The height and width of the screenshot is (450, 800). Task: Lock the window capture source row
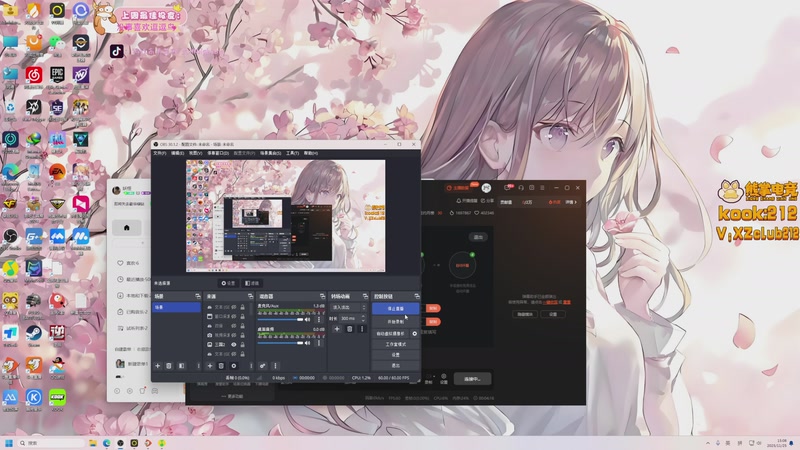(242, 316)
